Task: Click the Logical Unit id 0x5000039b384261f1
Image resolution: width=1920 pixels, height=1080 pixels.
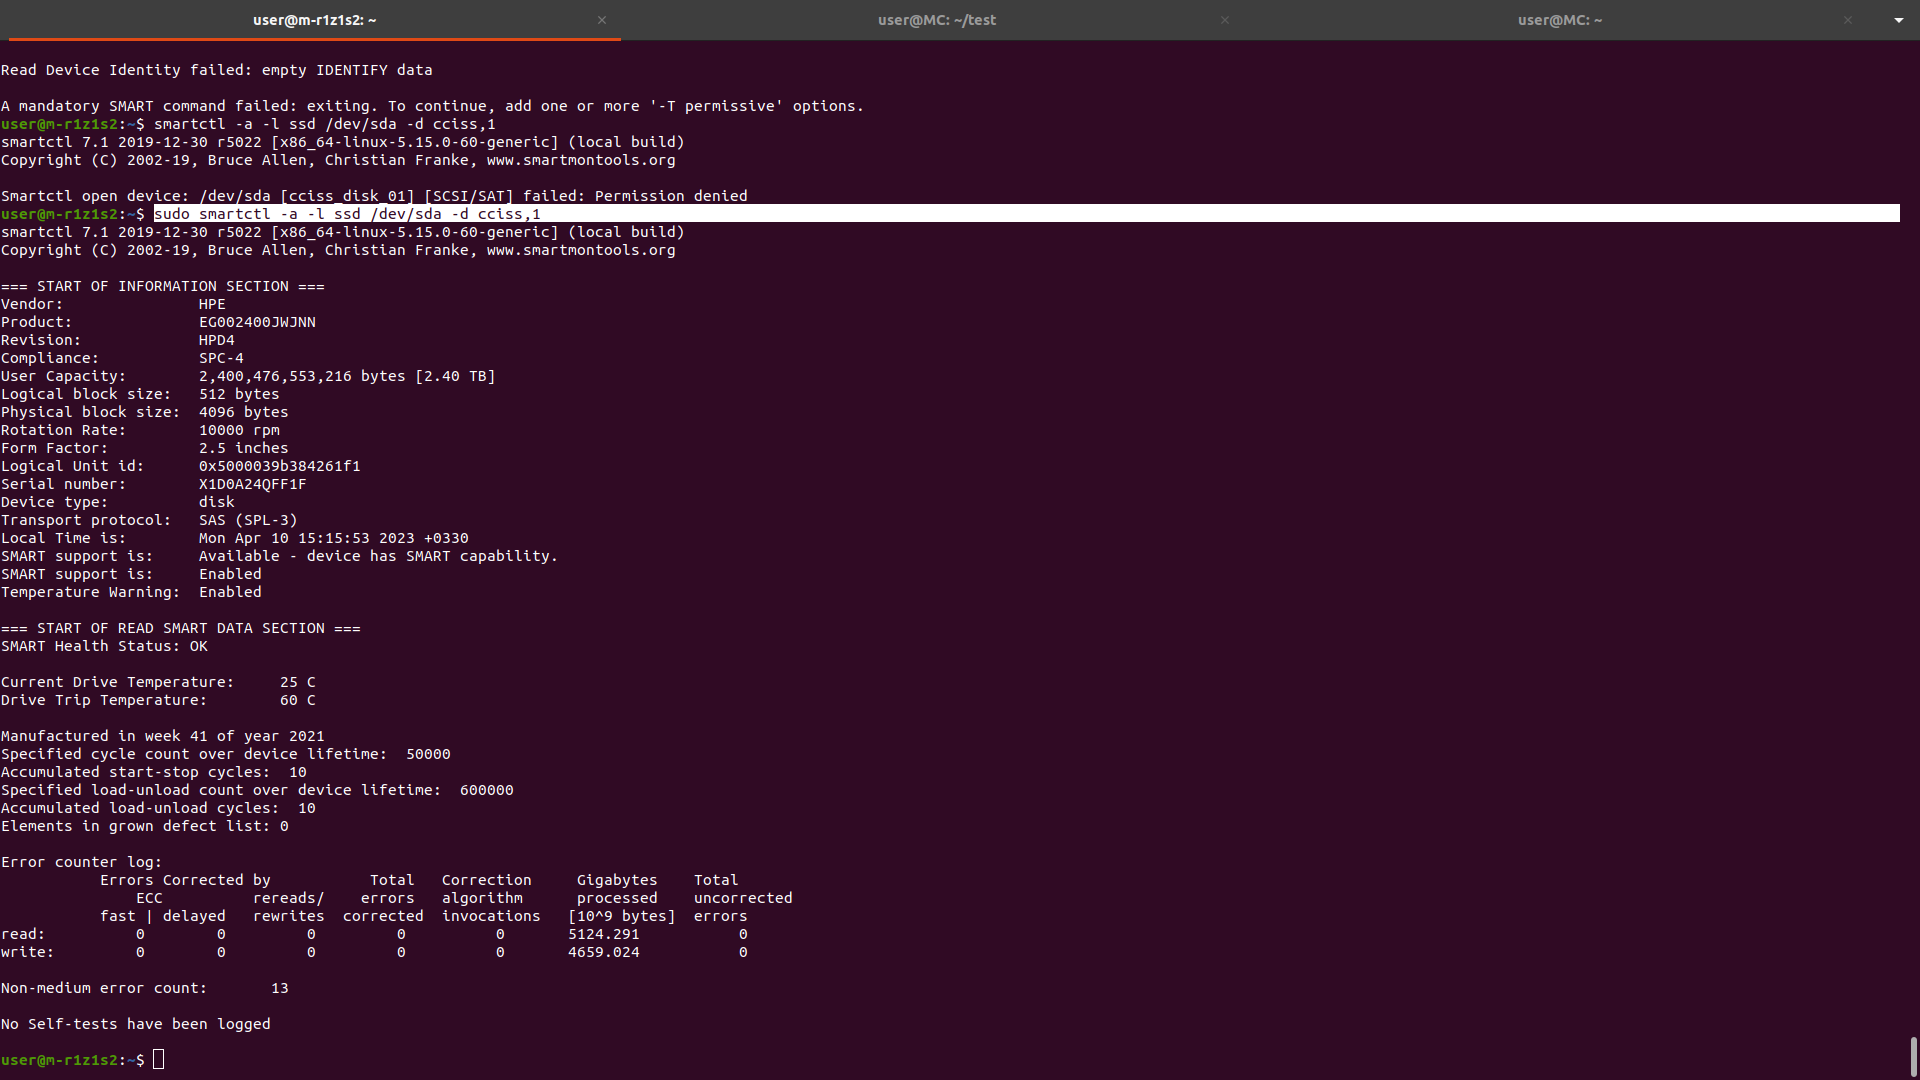Action: [x=279, y=466]
